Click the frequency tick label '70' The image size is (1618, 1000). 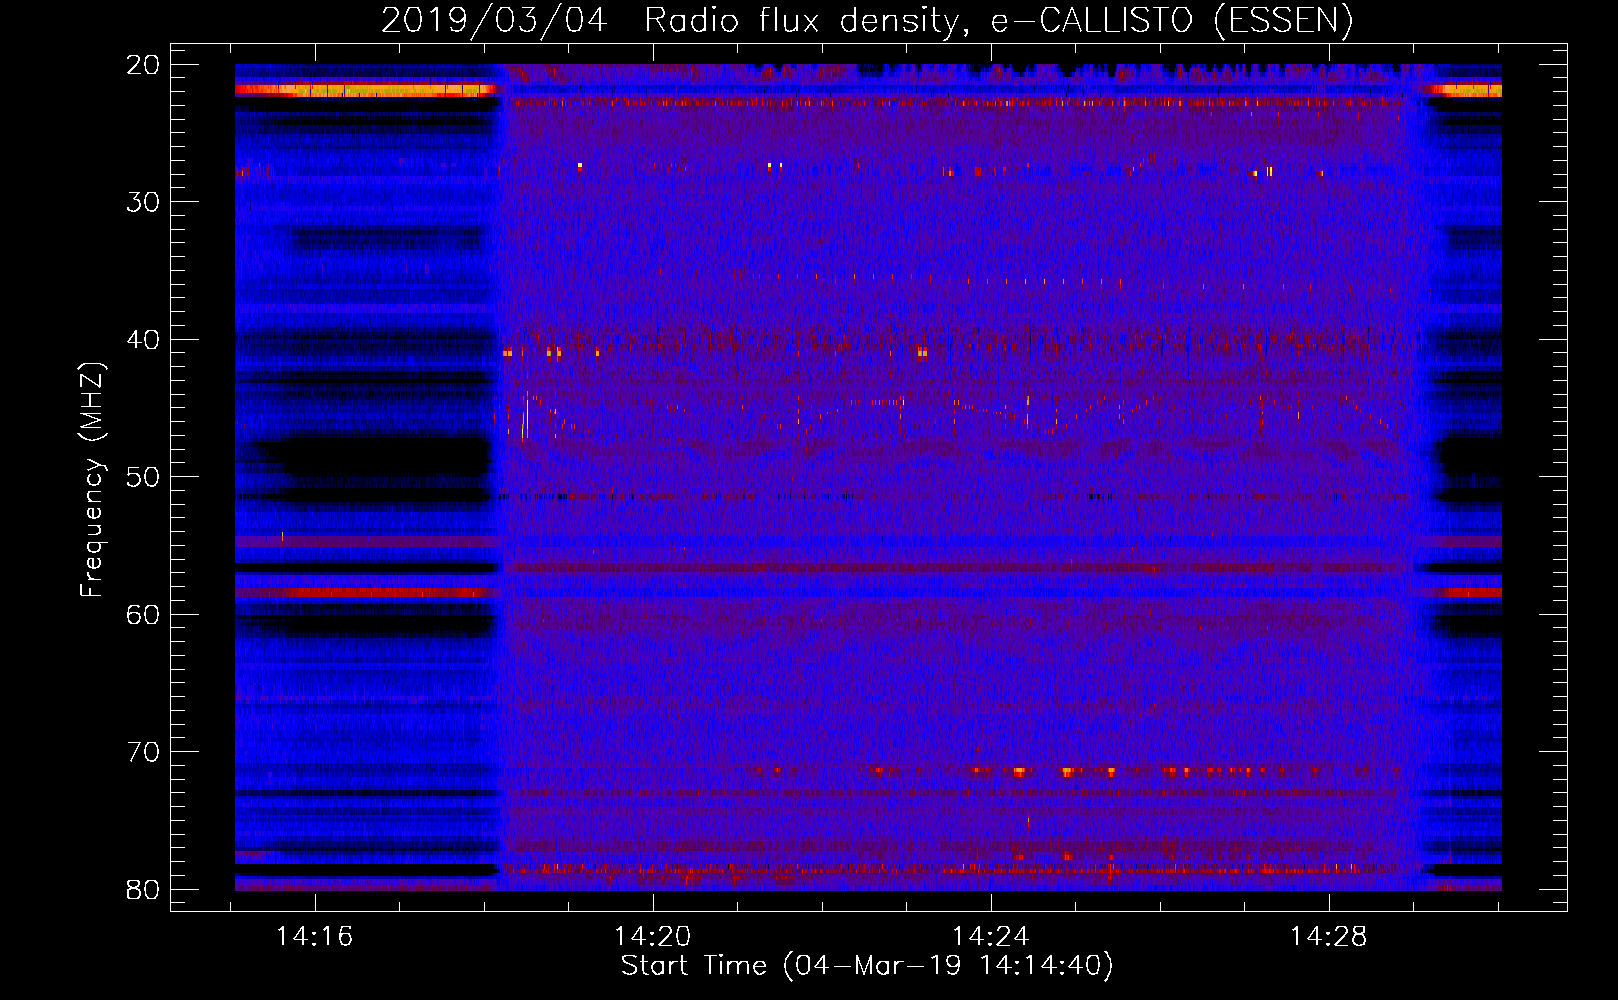coord(143,752)
